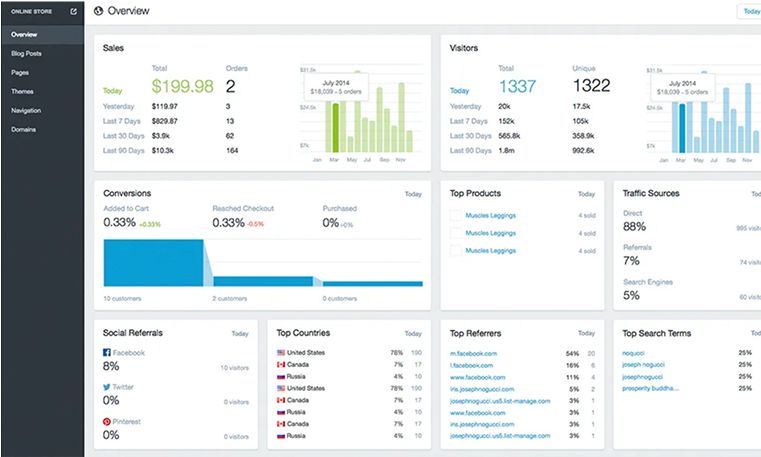
Task: Click first Muscles Leggings product thumbnail
Action: pos(456,215)
